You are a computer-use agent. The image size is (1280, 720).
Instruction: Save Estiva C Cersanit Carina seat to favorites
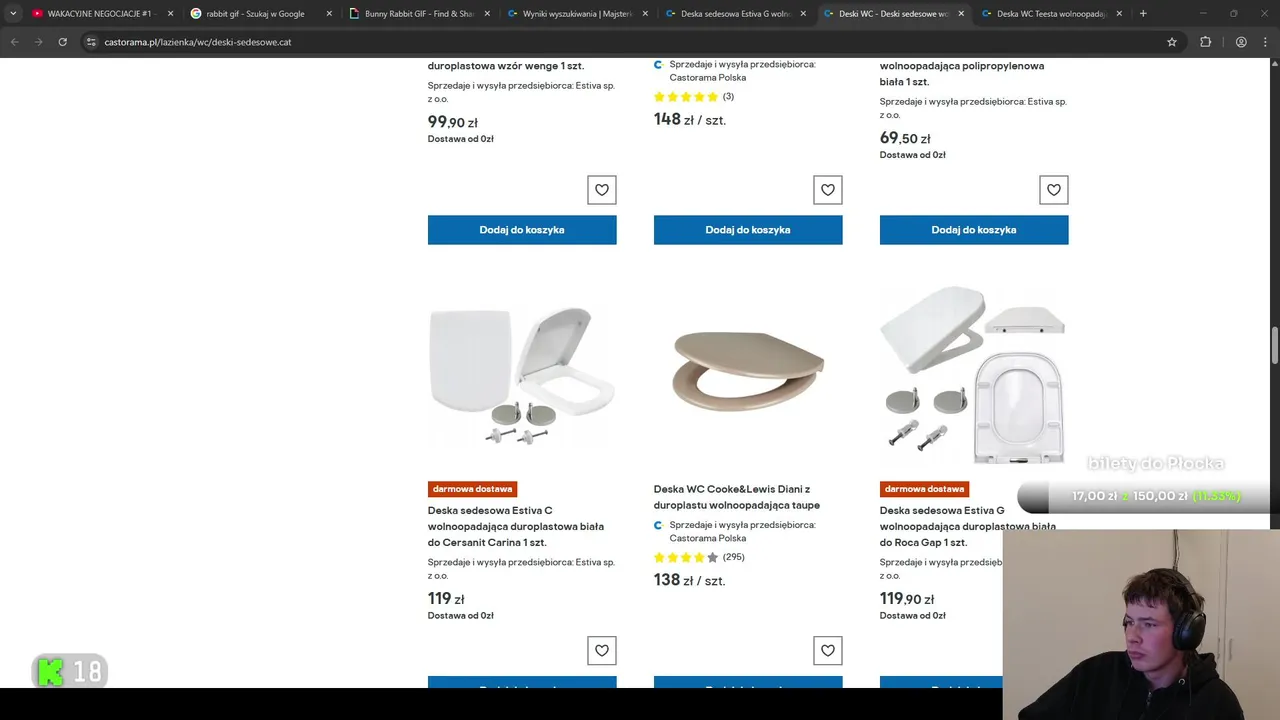601,650
